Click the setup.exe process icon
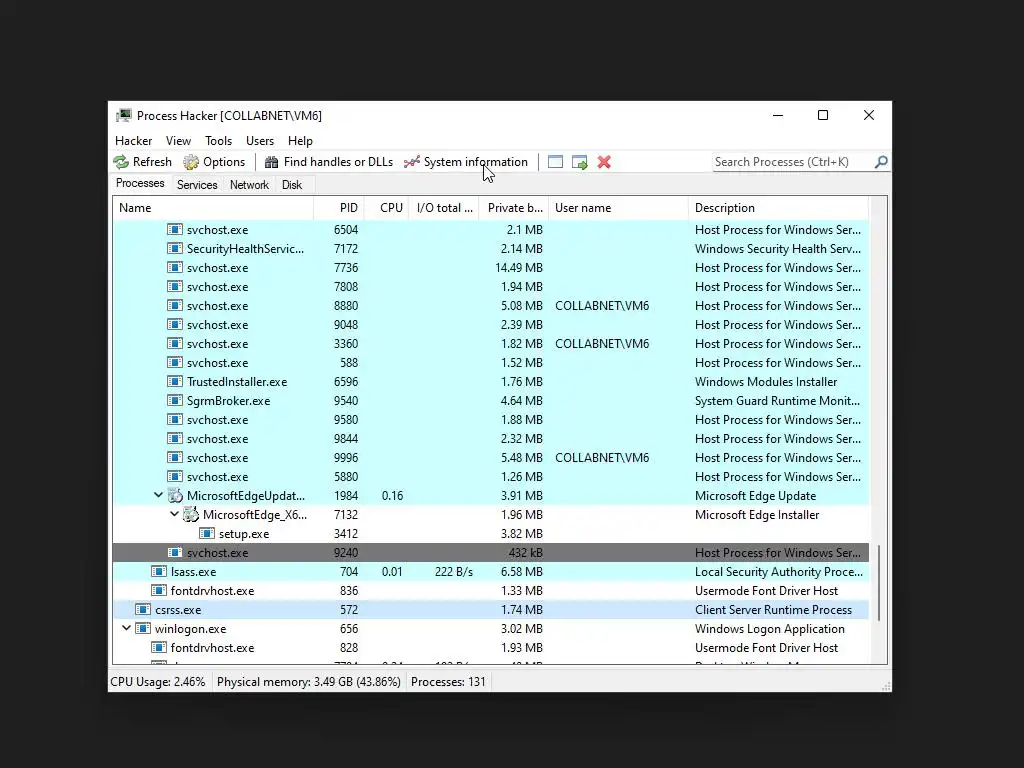The height and width of the screenshot is (768, 1024). pyautogui.click(x=206, y=534)
